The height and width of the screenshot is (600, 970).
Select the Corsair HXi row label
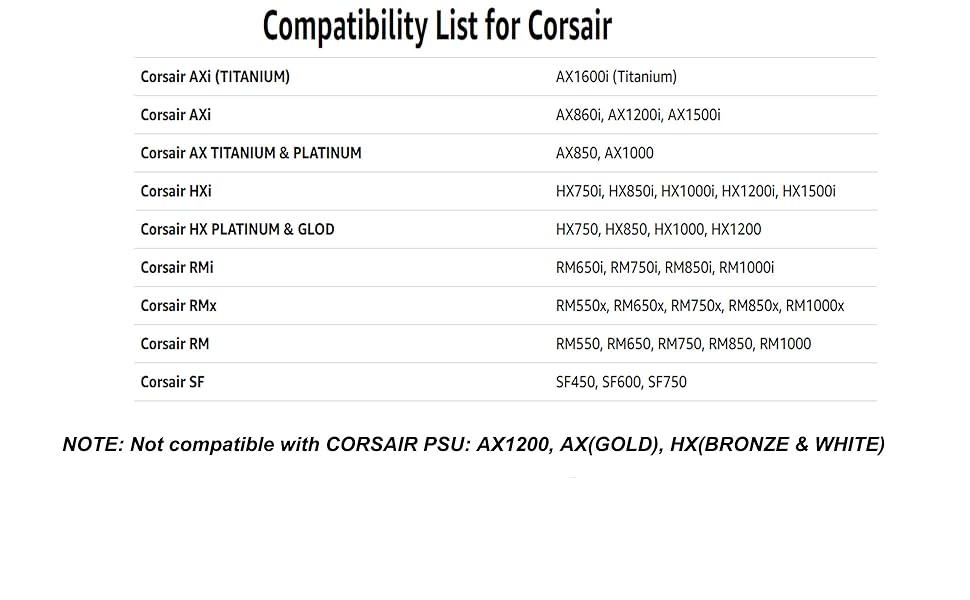[x=176, y=191]
